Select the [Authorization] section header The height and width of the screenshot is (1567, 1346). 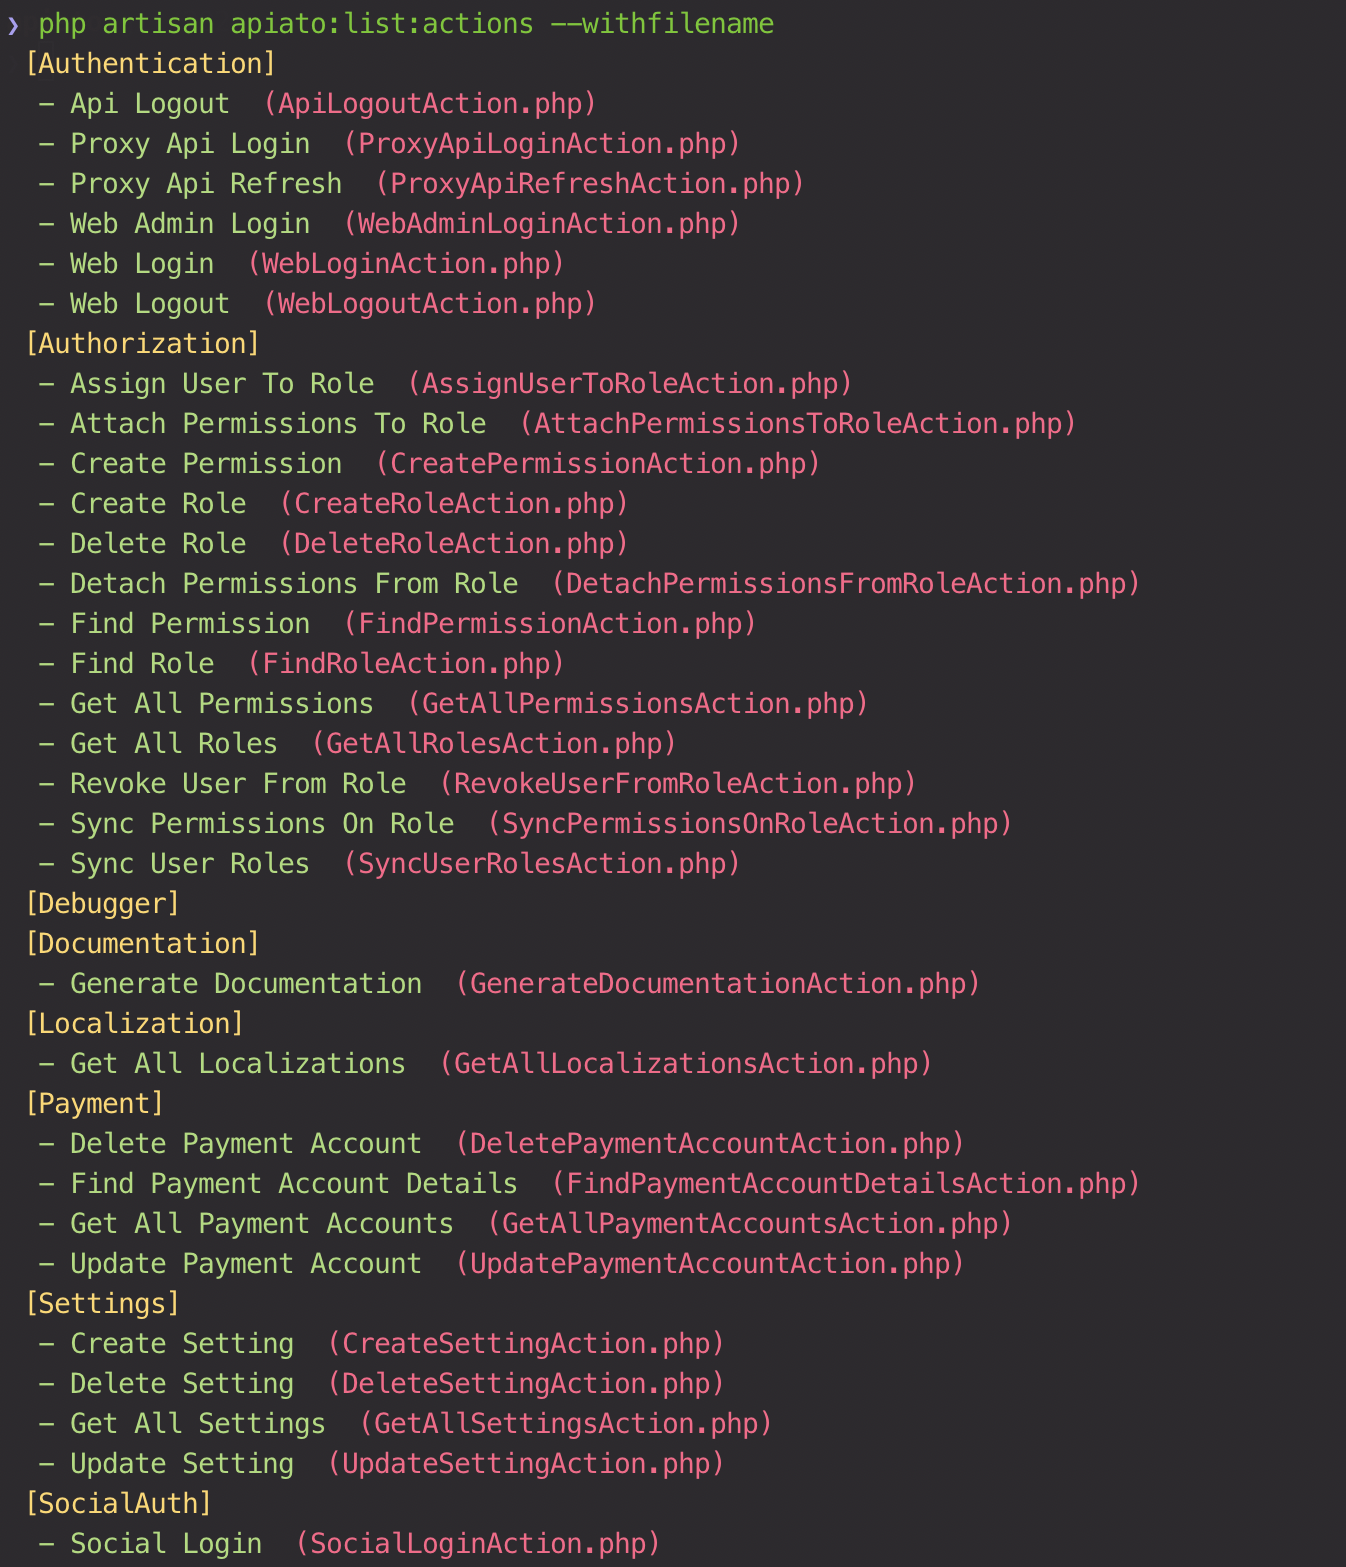pyautogui.click(x=142, y=344)
